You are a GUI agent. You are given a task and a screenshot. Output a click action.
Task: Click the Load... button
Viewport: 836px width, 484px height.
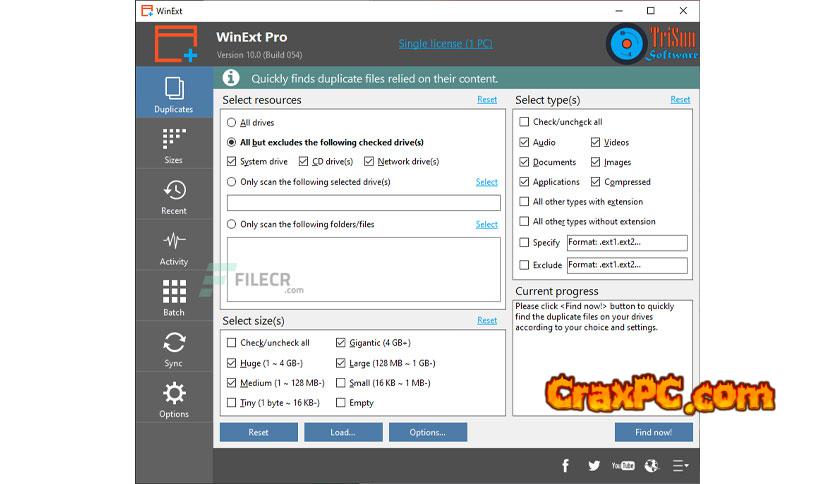[x=343, y=432]
